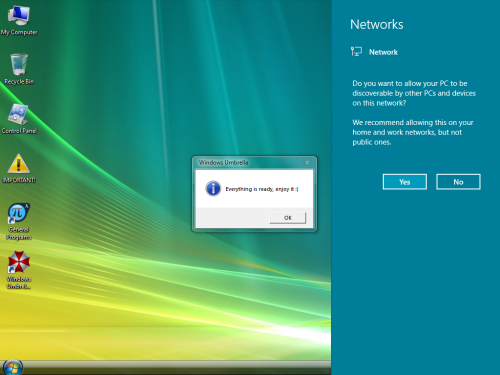Click the "Everything is ready" message text
The height and width of the screenshot is (375, 500).
tap(262, 189)
